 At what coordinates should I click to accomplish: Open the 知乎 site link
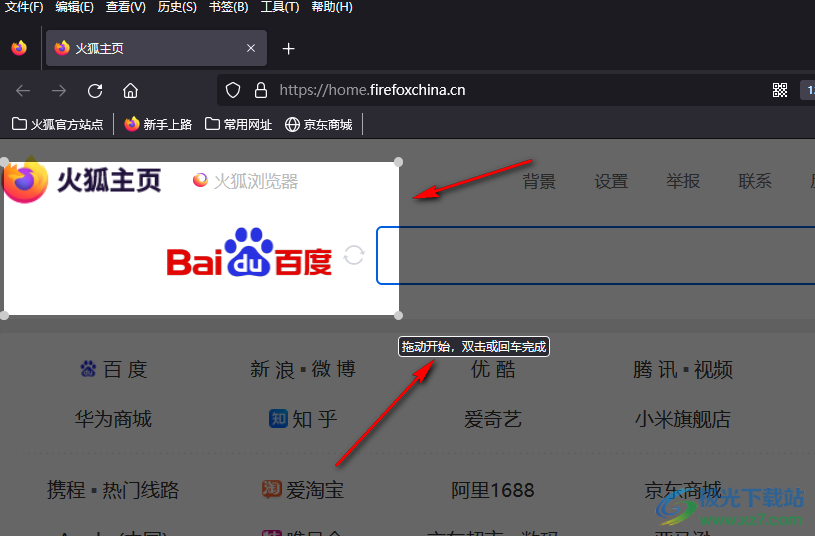point(303,419)
